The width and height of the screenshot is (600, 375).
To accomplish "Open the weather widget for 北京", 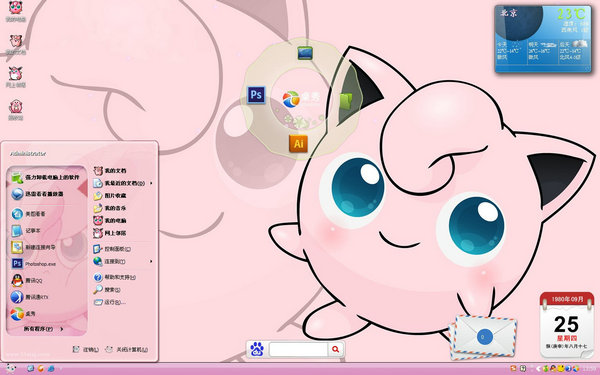I will coord(543,39).
